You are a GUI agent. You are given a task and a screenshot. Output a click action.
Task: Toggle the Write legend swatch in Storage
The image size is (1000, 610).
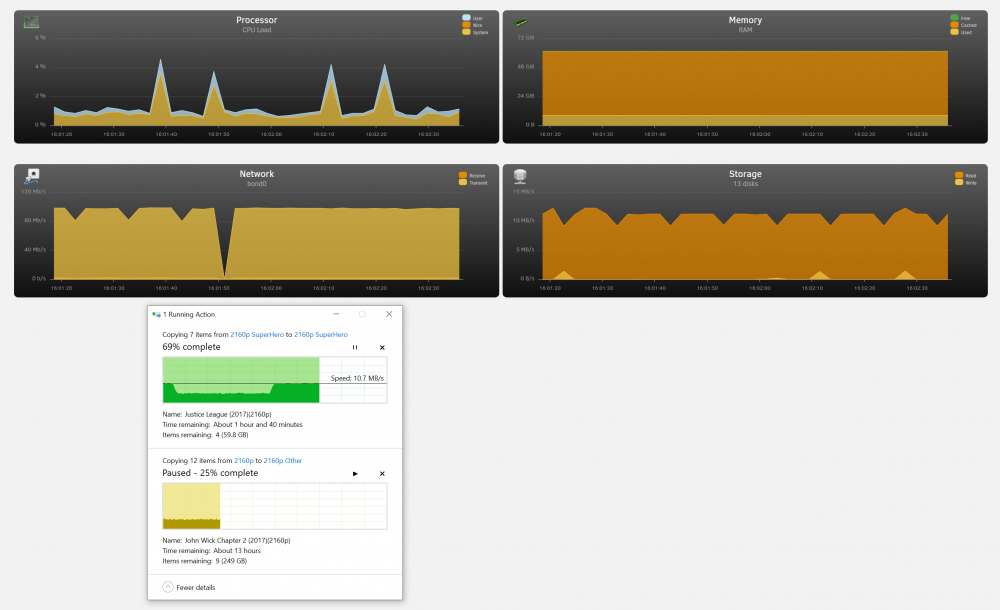(x=959, y=182)
